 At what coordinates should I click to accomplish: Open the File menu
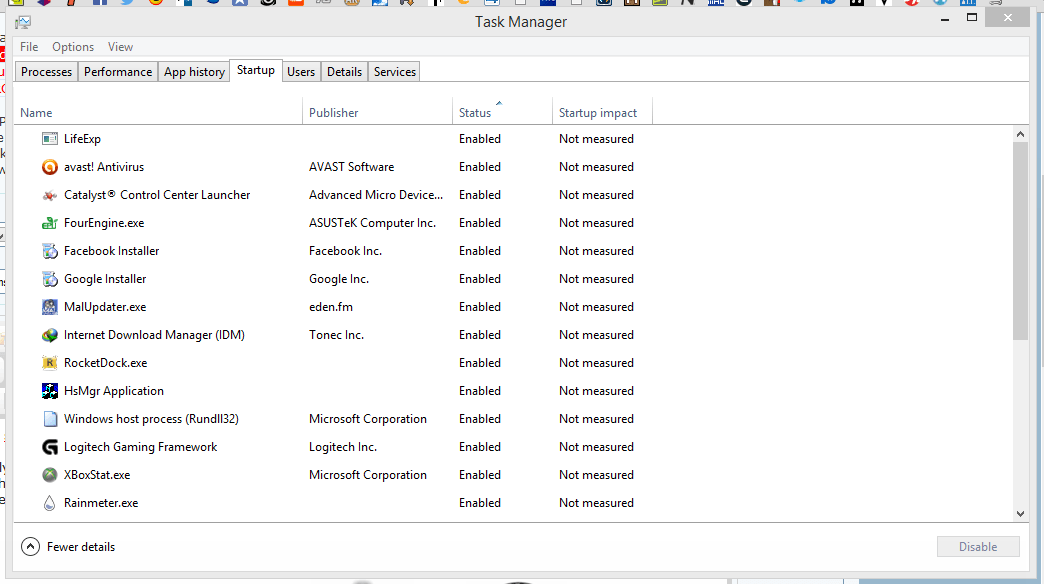coord(28,46)
